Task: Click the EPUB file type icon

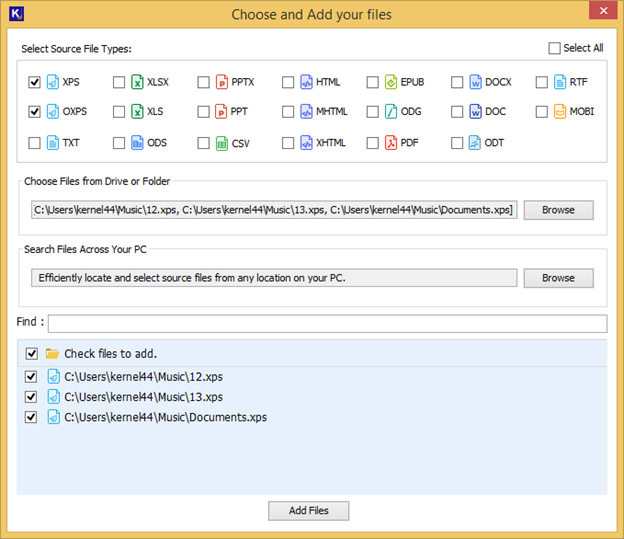Action: click(x=391, y=82)
